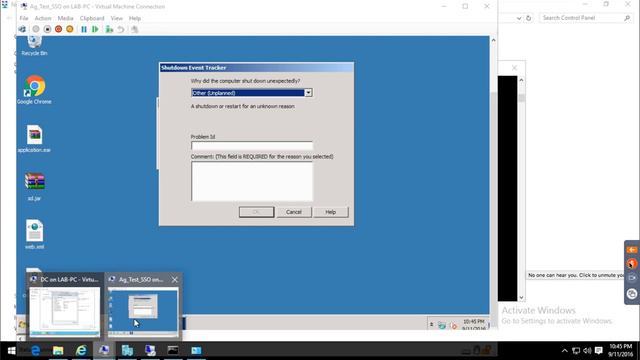Image resolution: width=640 pixels, height=360 pixels.
Task: Click into the Comment text area
Action: pos(252,181)
